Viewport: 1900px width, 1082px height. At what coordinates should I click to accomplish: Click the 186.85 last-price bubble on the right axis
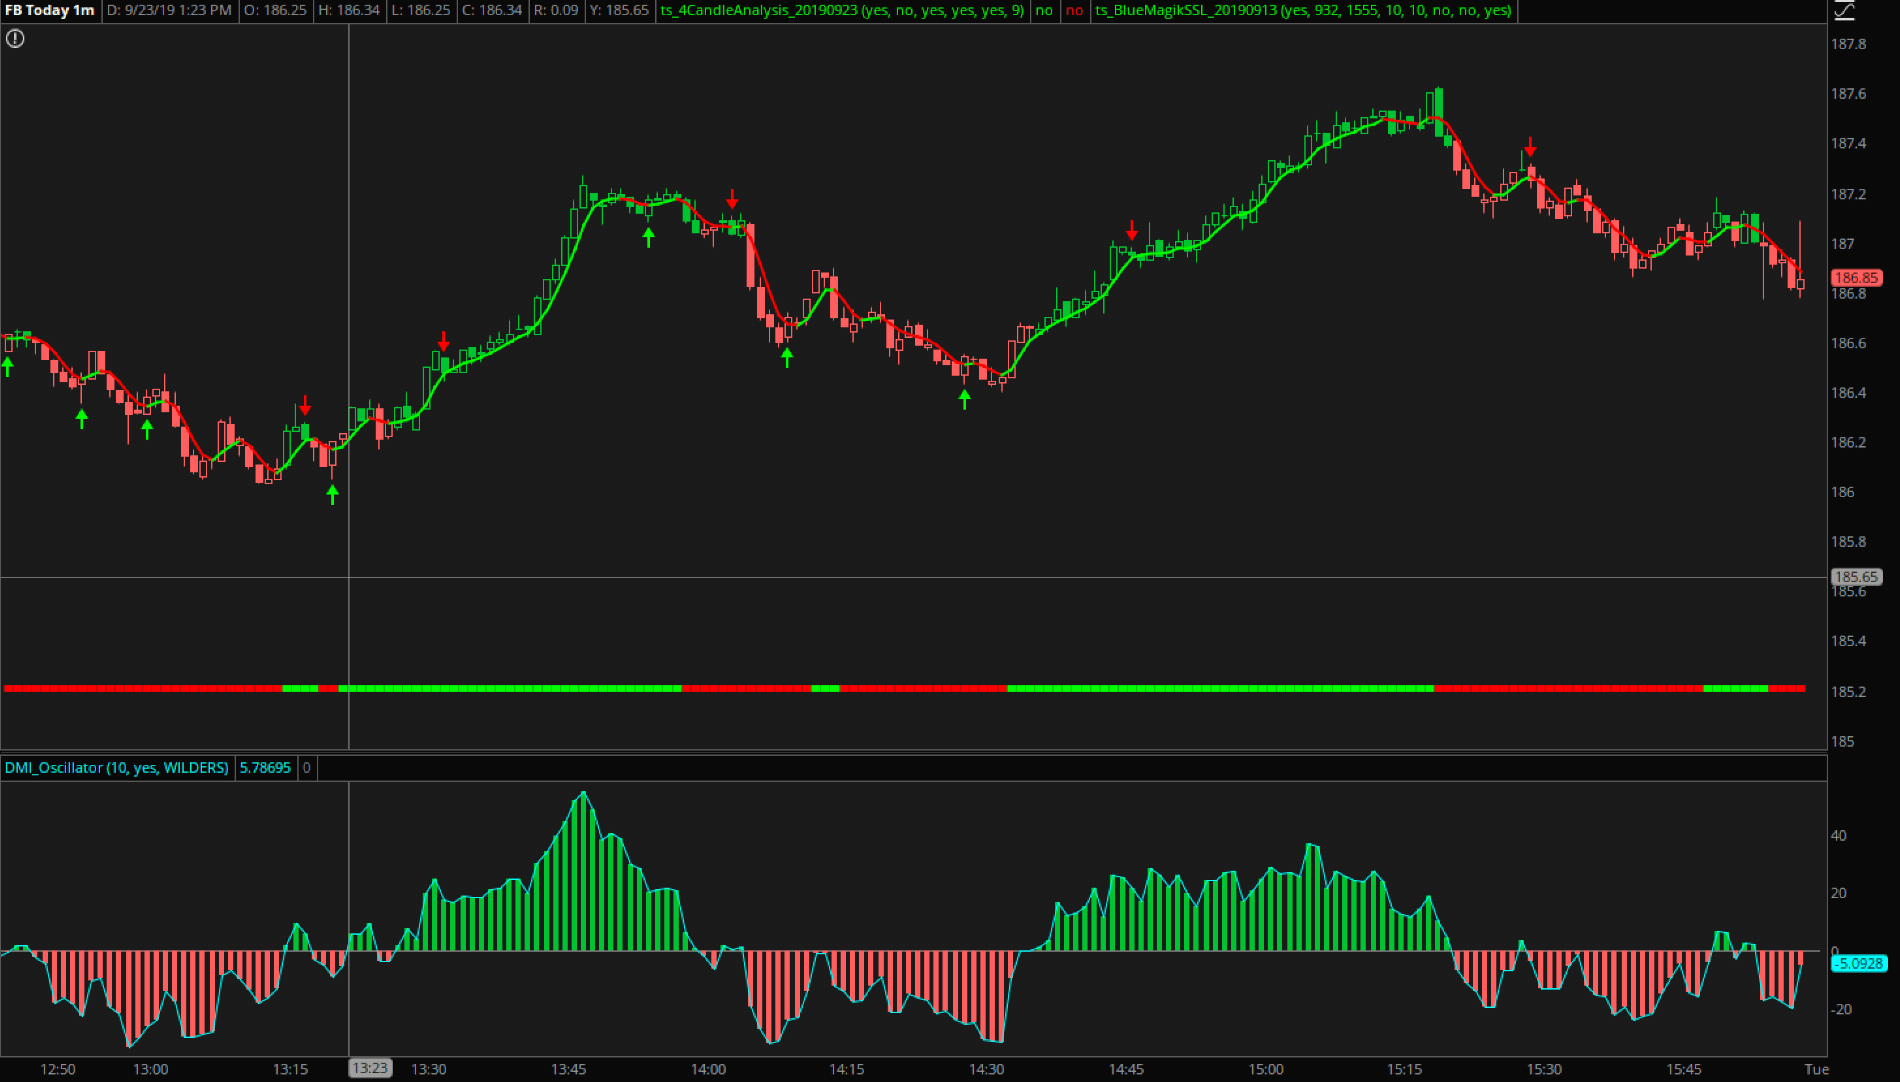pos(1858,277)
